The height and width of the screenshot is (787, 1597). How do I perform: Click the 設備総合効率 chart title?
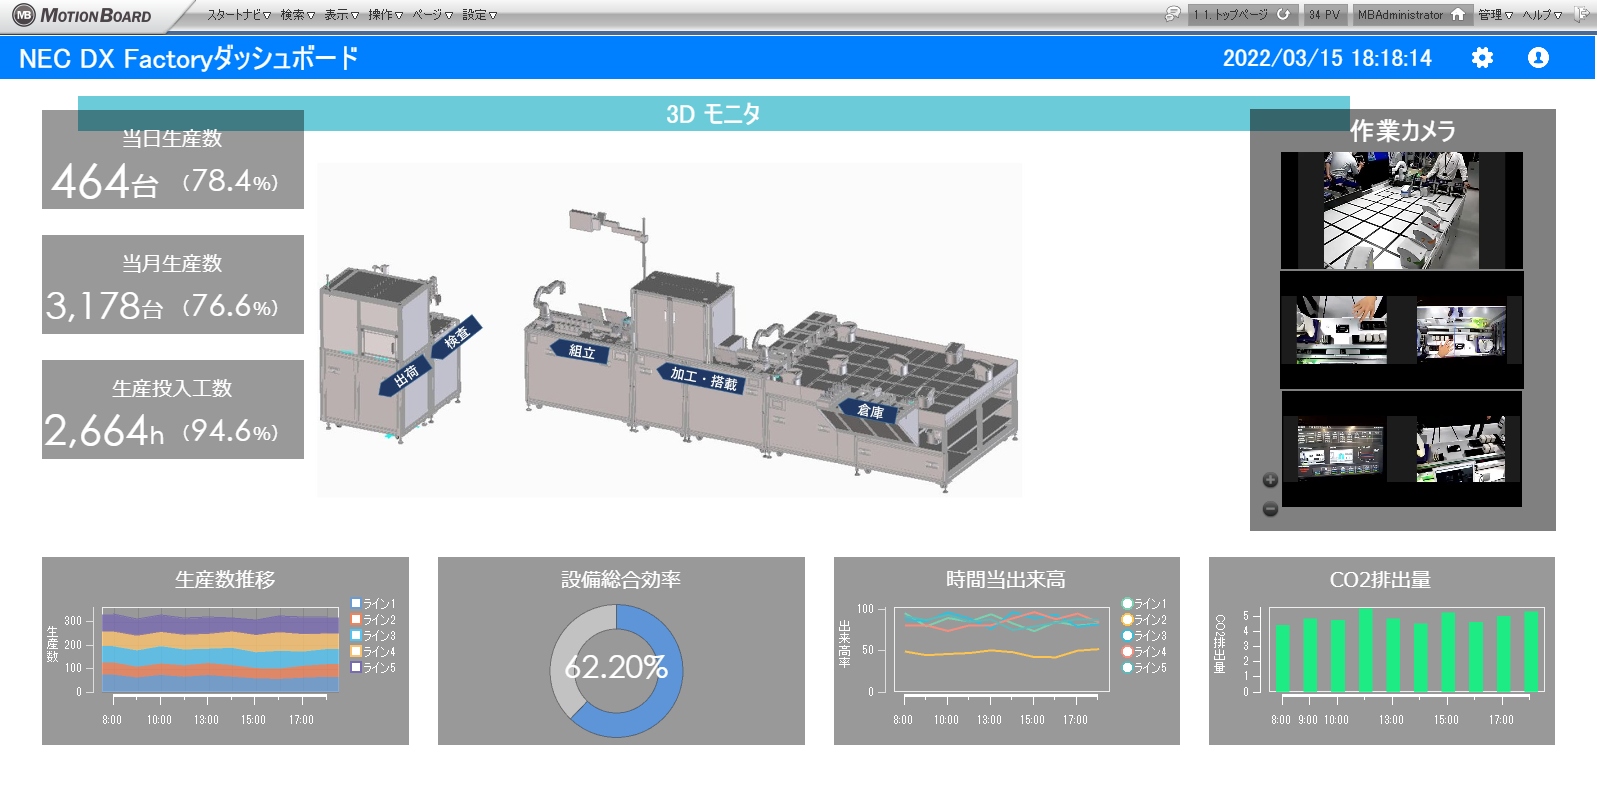point(621,580)
